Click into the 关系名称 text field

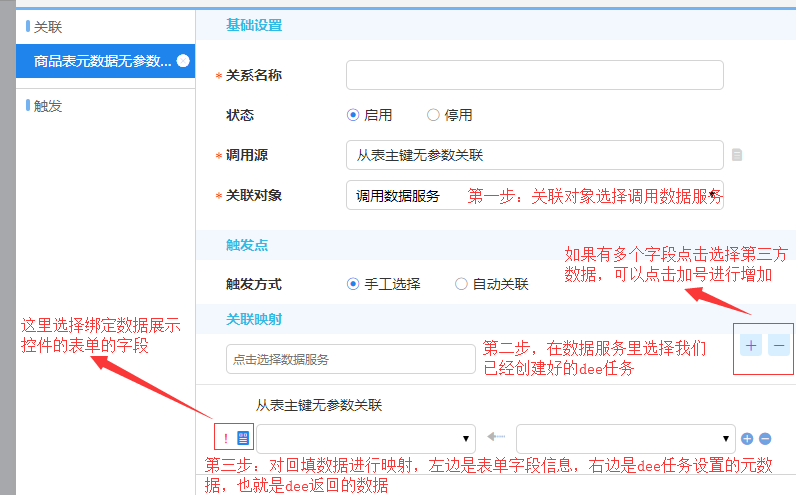(535, 75)
